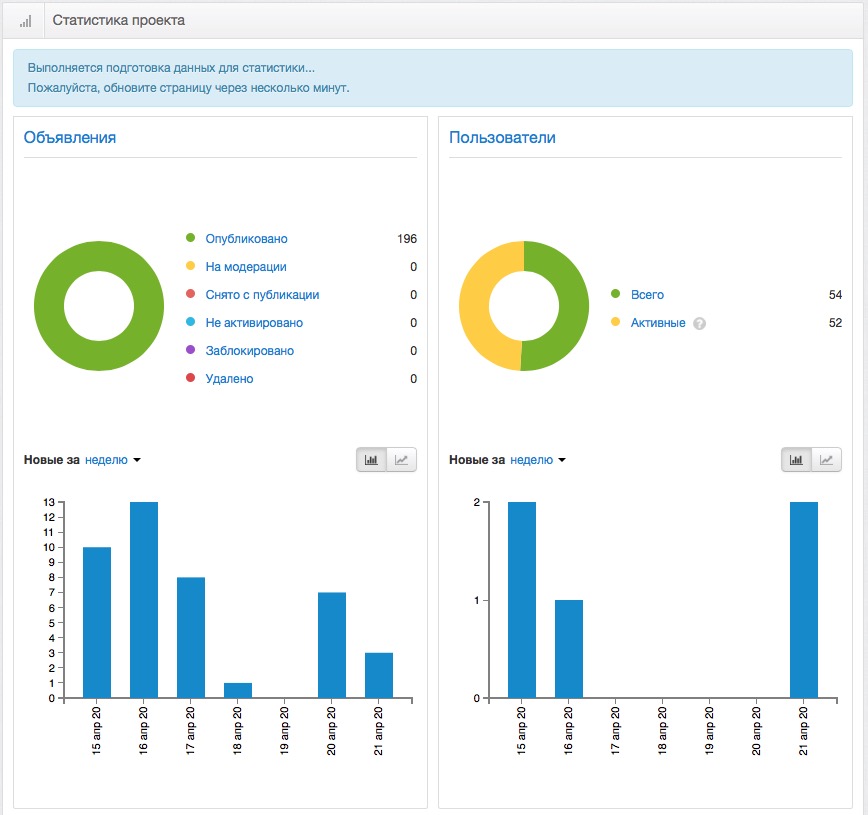The width and height of the screenshot is (868, 815).
Task: Switch users chart to line view
Action: [826, 460]
